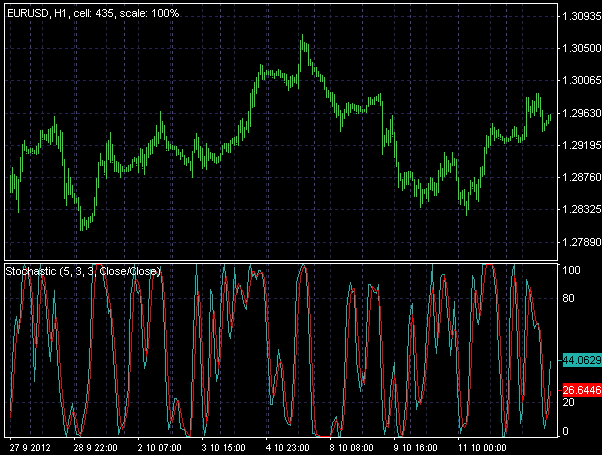Click the 3 10 15:00 time label

[x=223, y=448]
